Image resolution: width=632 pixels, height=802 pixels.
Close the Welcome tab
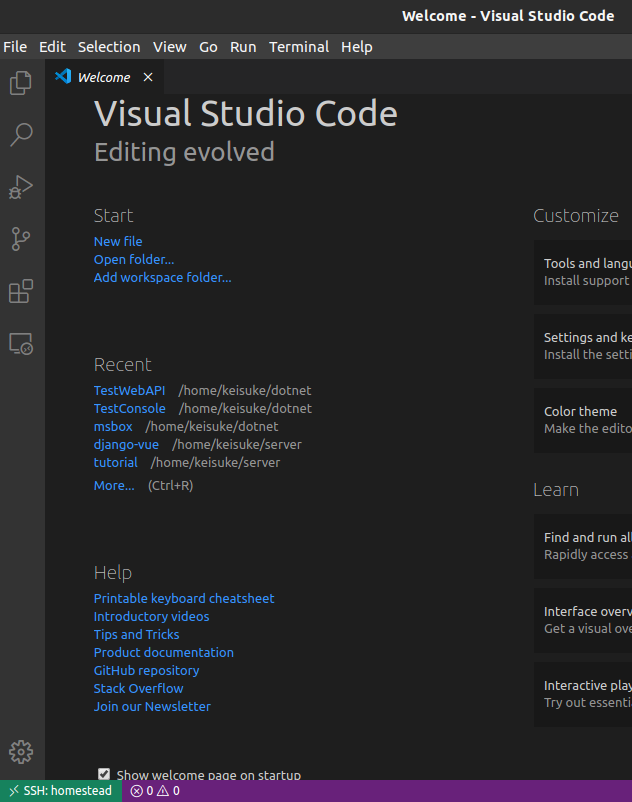148,77
